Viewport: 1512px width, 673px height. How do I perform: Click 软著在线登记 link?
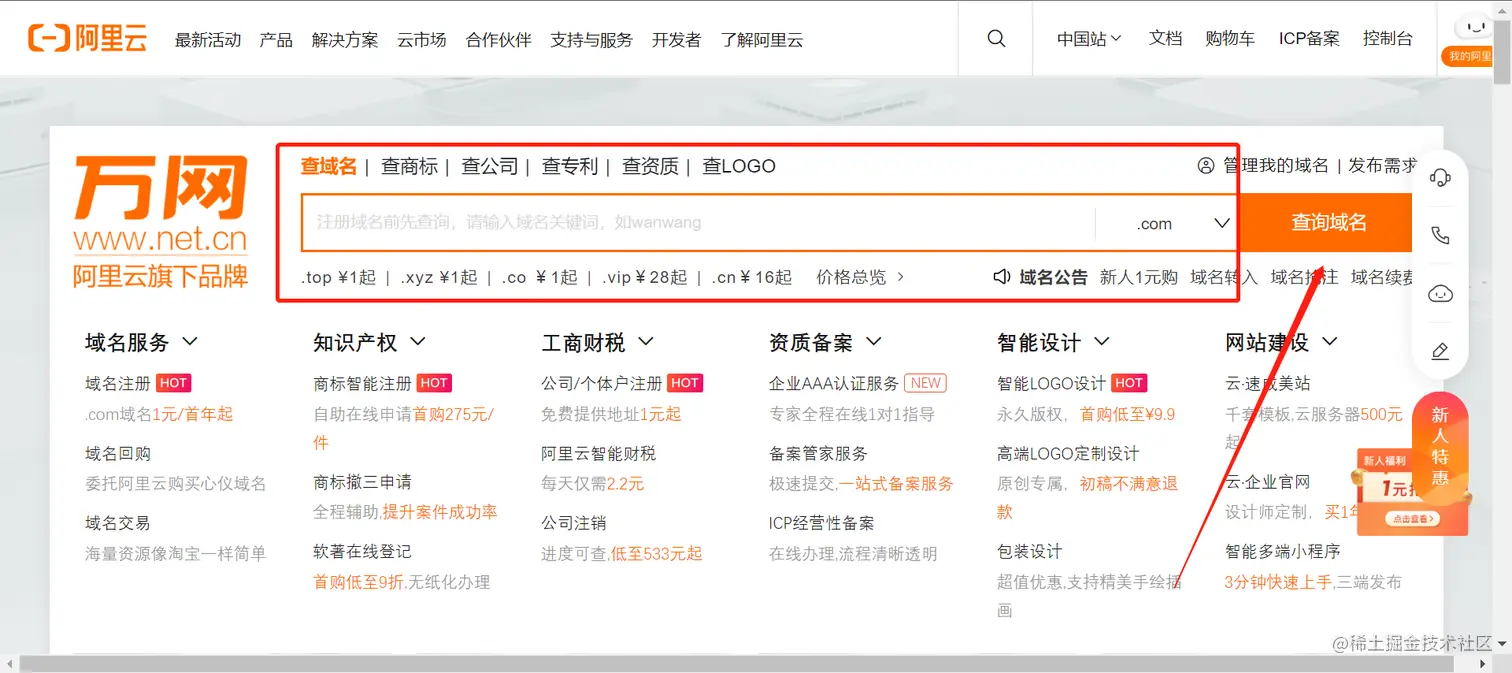point(362,552)
